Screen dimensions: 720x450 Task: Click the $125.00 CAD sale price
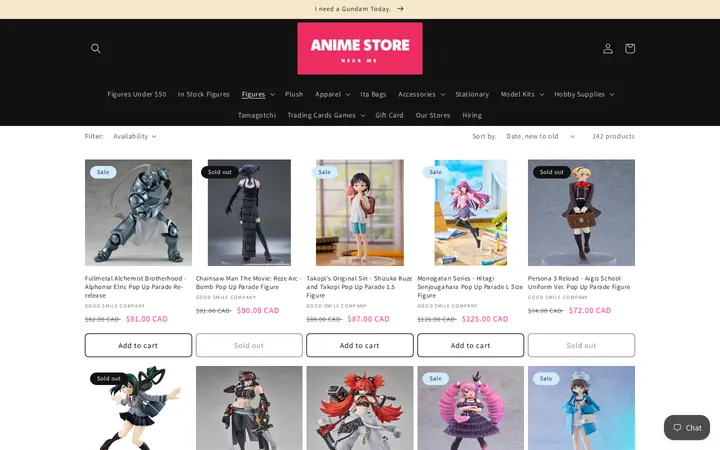pyautogui.click(x=485, y=319)
